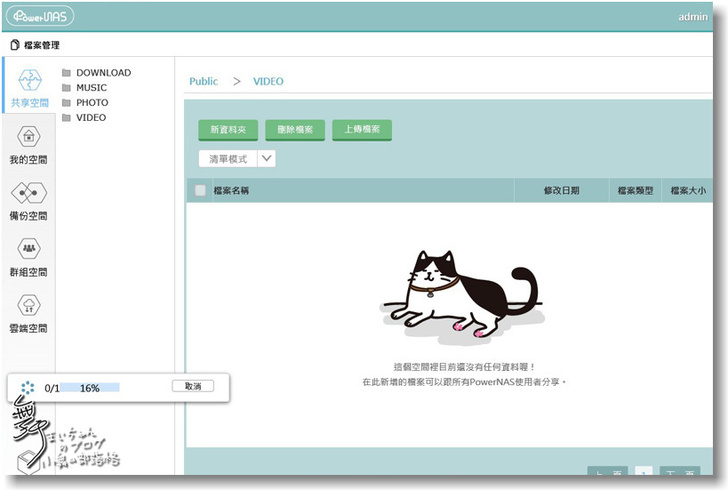Click the DOWNLOAD folder icon
Image resolution: width=728 pixels, height=490 pixels.
click(66, 73)
